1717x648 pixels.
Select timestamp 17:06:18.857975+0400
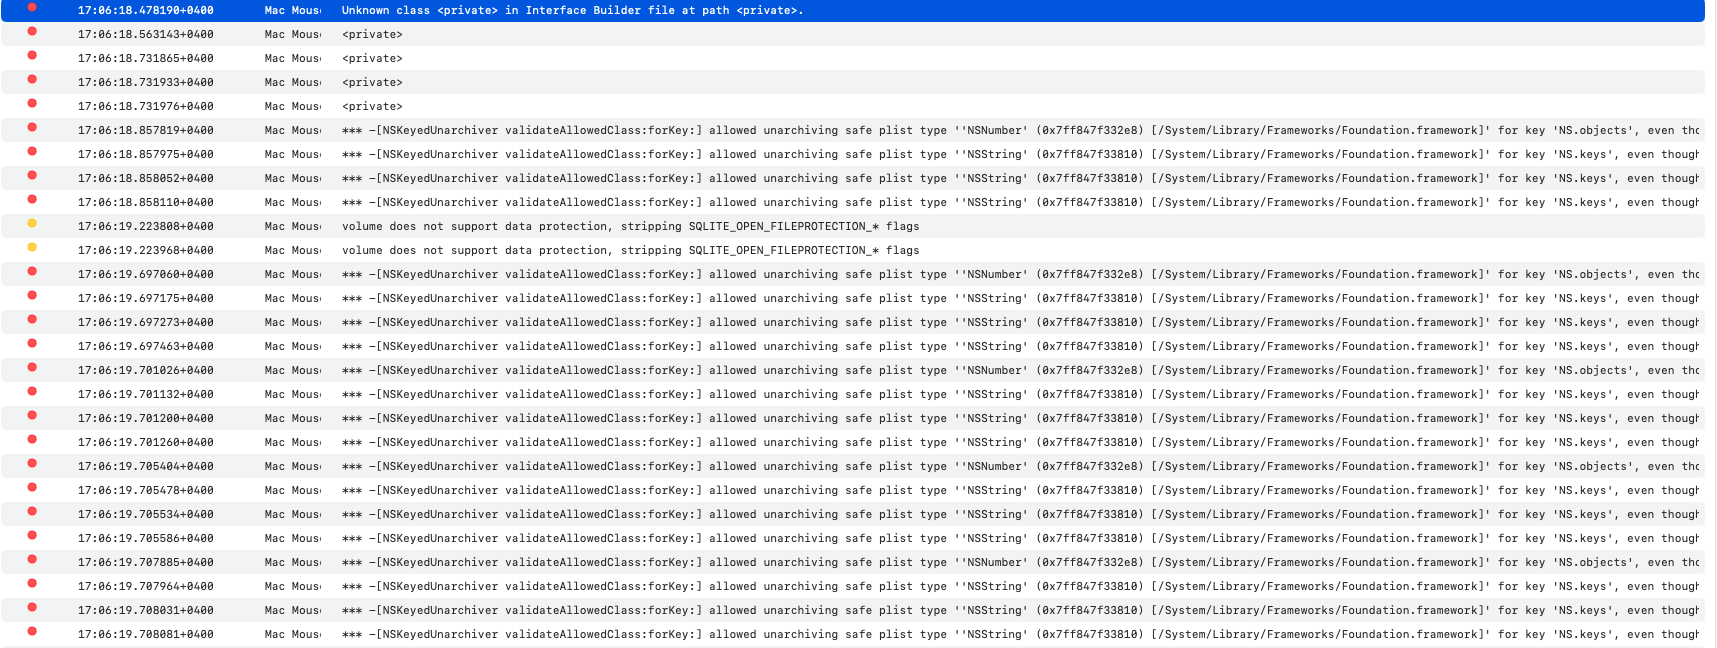(146, 154)
